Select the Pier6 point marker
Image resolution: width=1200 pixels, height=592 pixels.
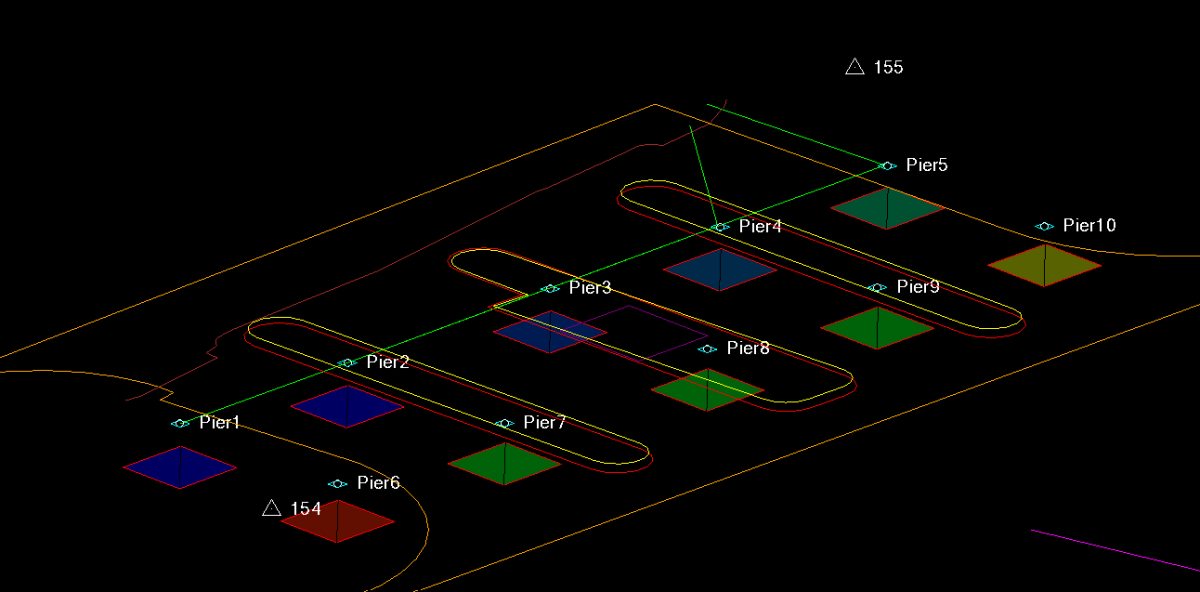(x=338, y=483)
